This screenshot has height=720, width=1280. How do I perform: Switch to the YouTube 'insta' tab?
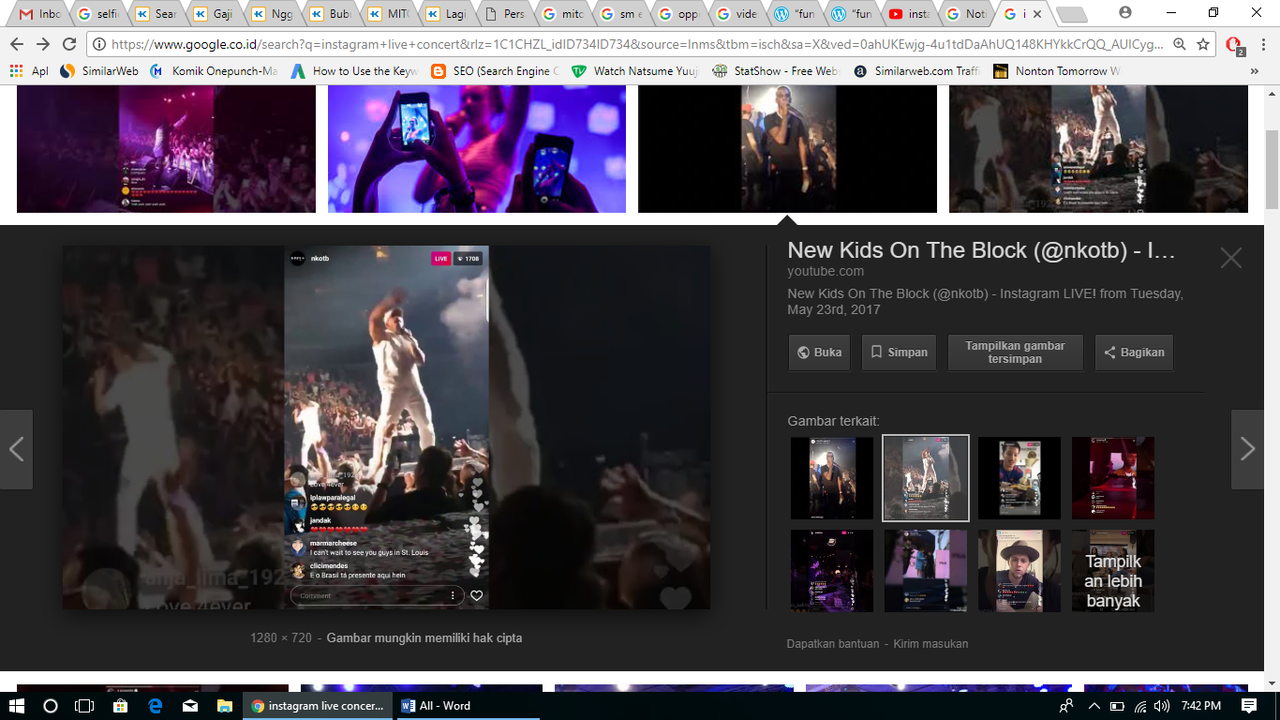pyautogui.click(x=909, y=14)
